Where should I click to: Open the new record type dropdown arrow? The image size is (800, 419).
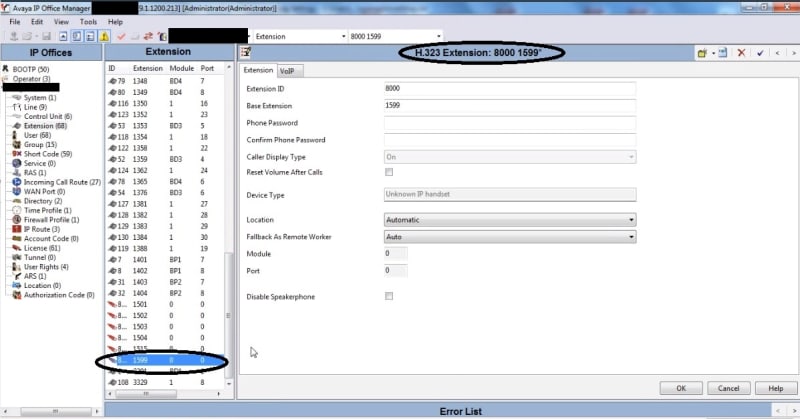click(713, 53)
